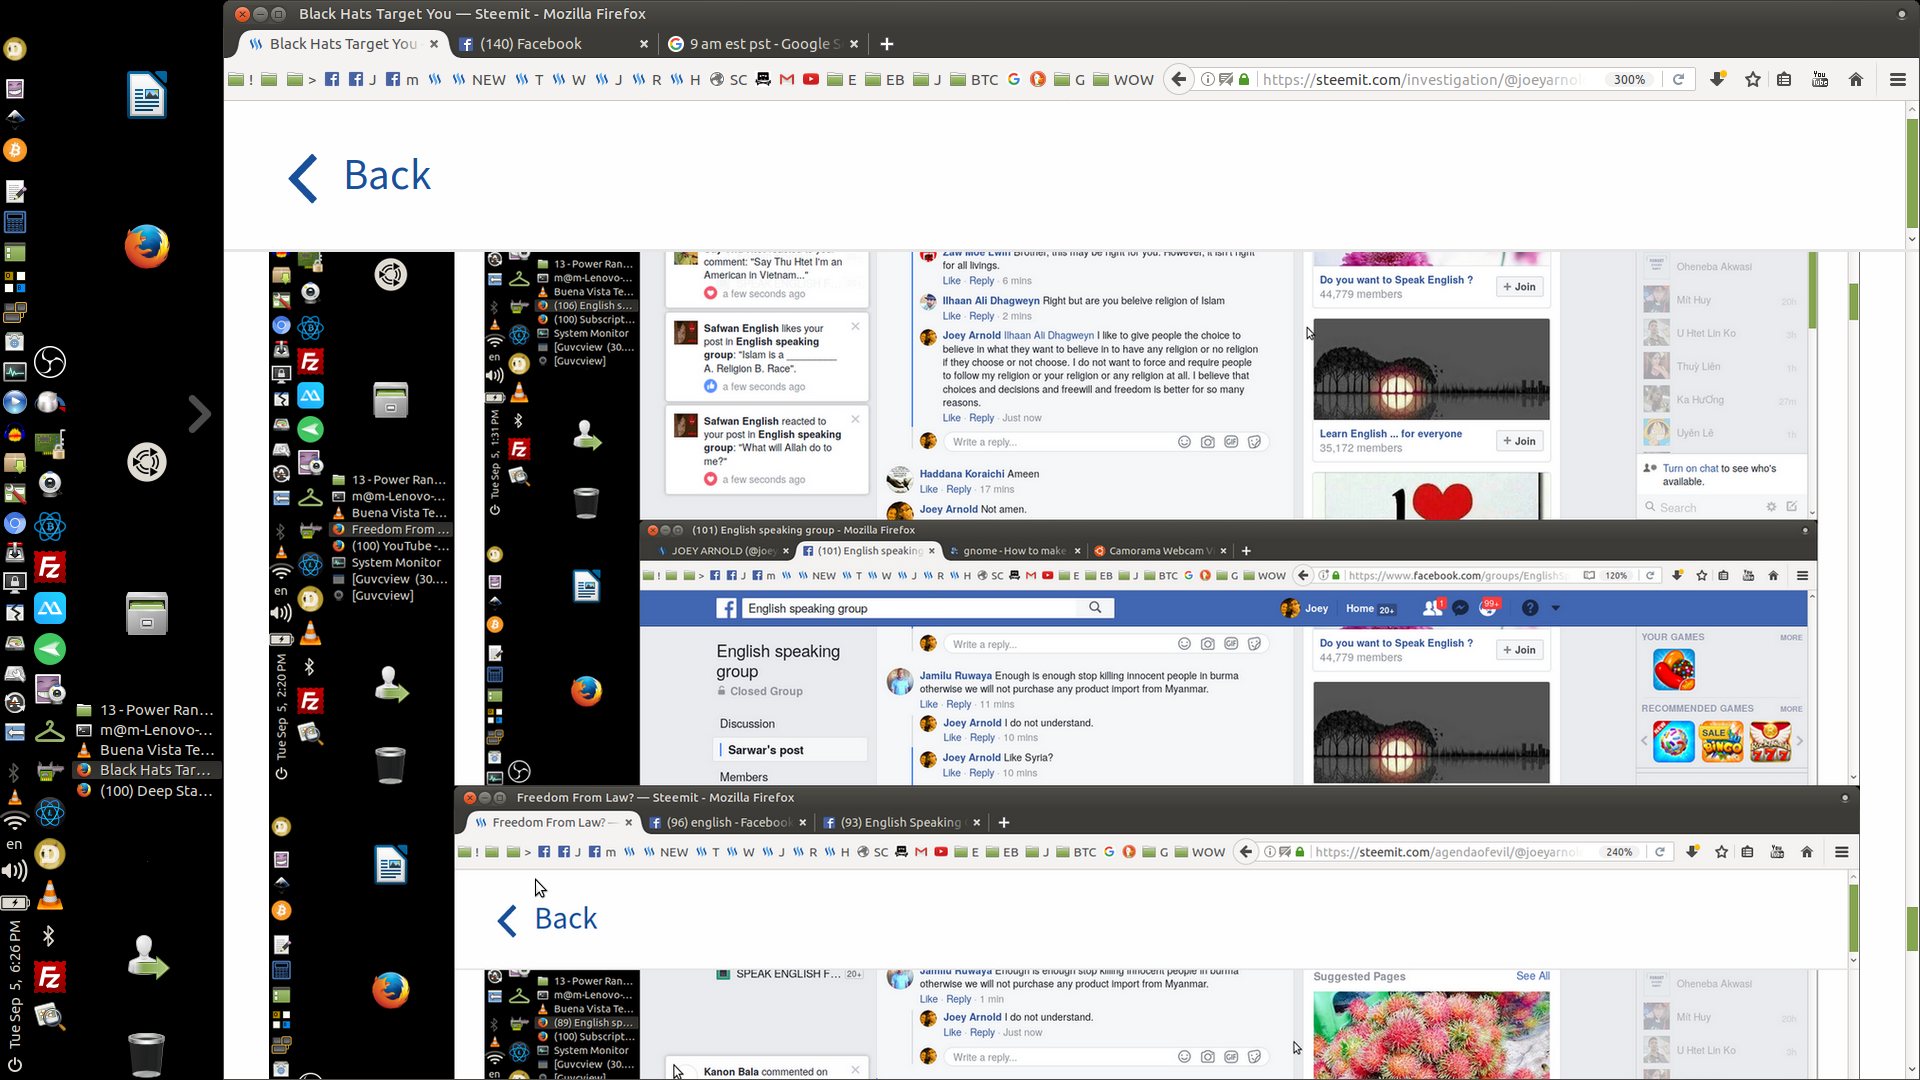1920x1080 pixels.
Task: Reload the steemit investigation page
Action: click(x=1679, y=79)
